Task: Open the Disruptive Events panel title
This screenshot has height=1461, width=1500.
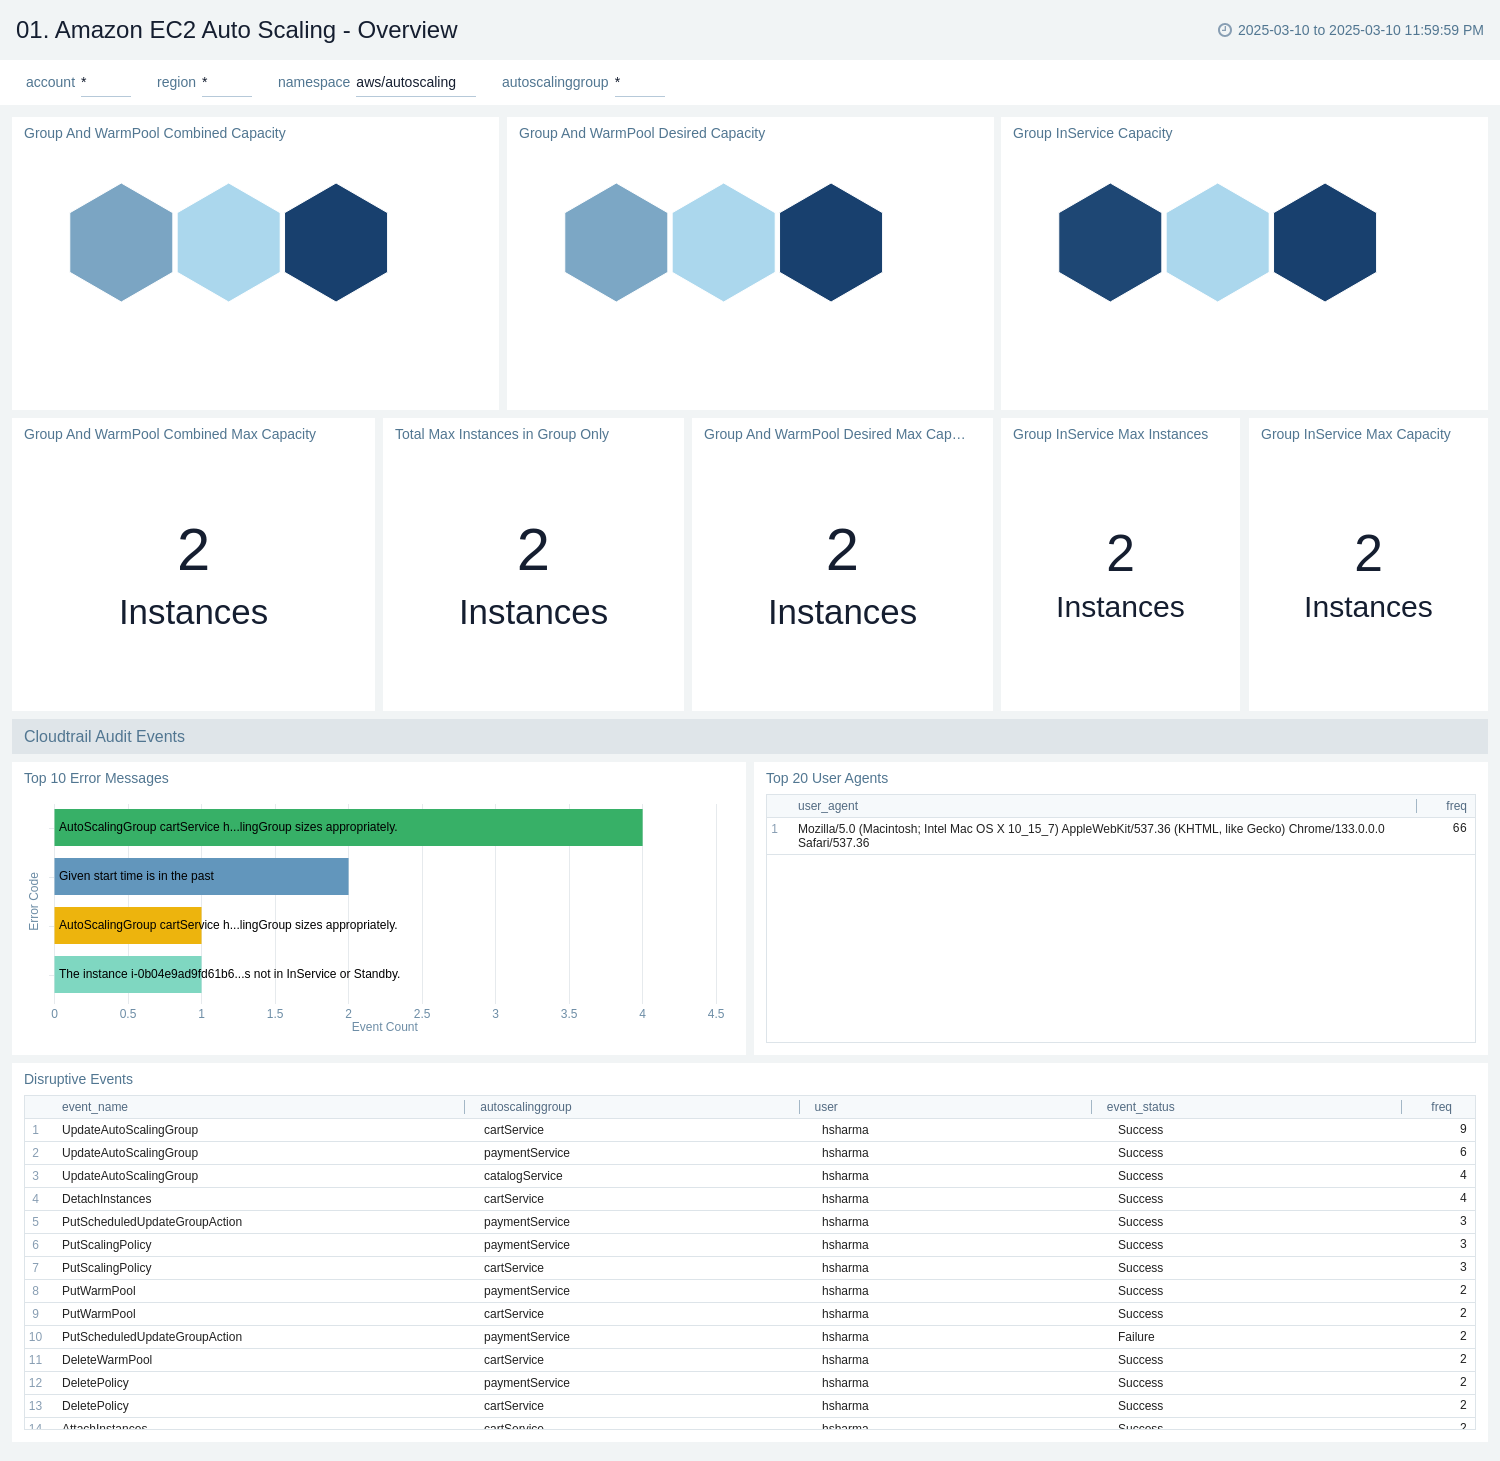Action: point(77,1079)
